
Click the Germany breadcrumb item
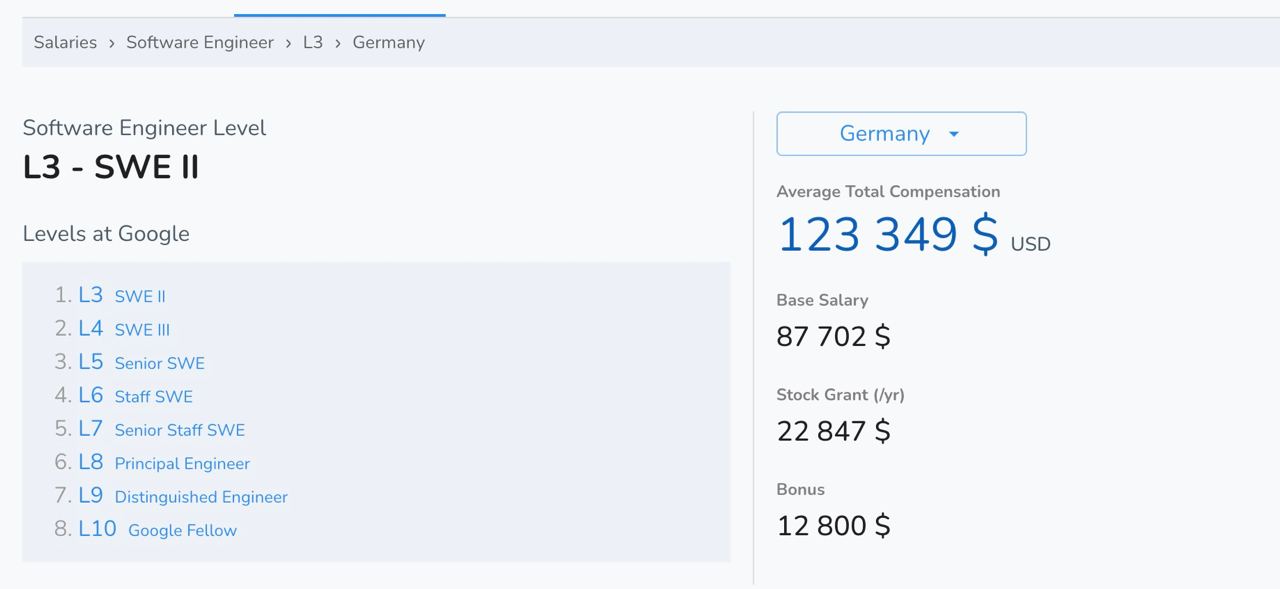(x=388, y=42)
